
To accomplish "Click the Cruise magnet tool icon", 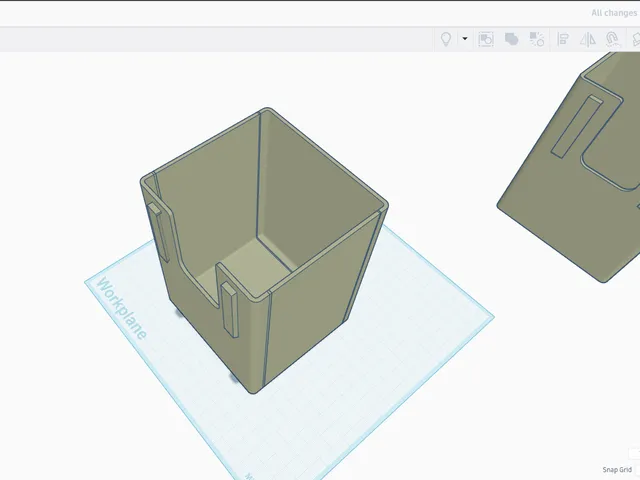I will coord(612,39).
